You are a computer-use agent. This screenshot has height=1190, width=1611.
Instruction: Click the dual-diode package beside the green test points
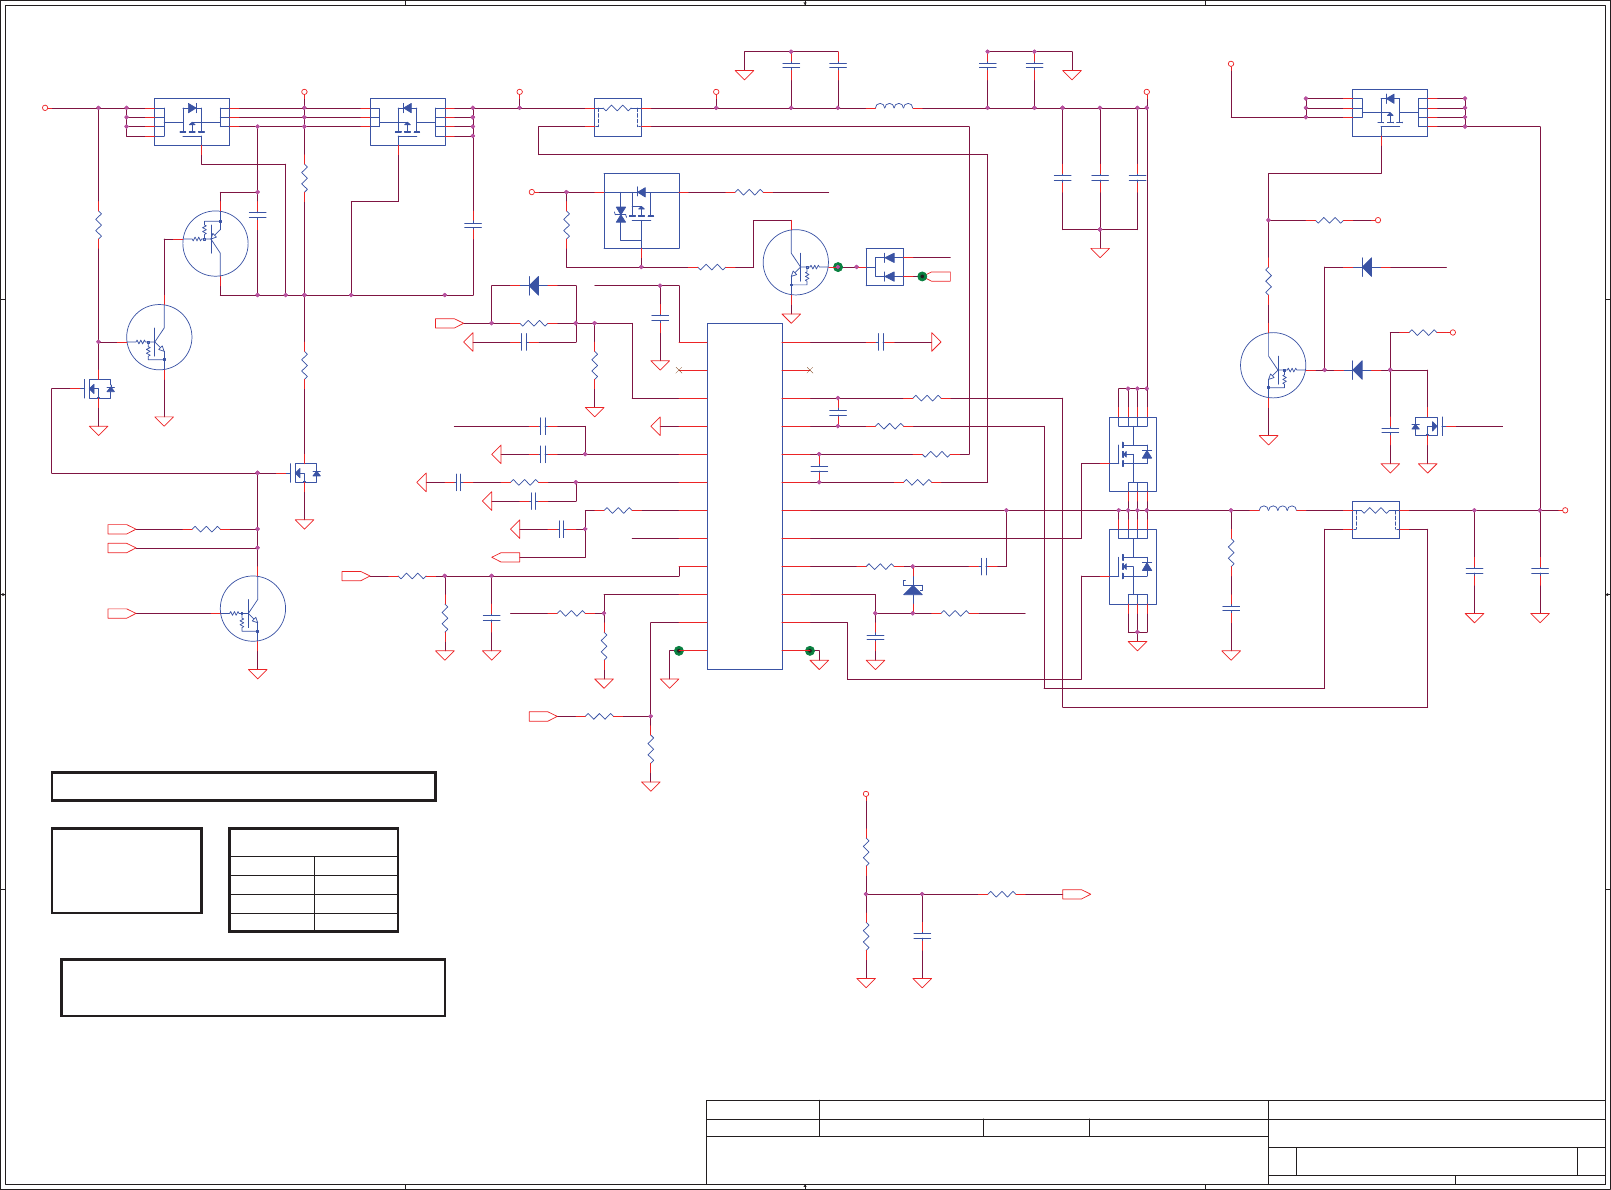tap(884, 267)
